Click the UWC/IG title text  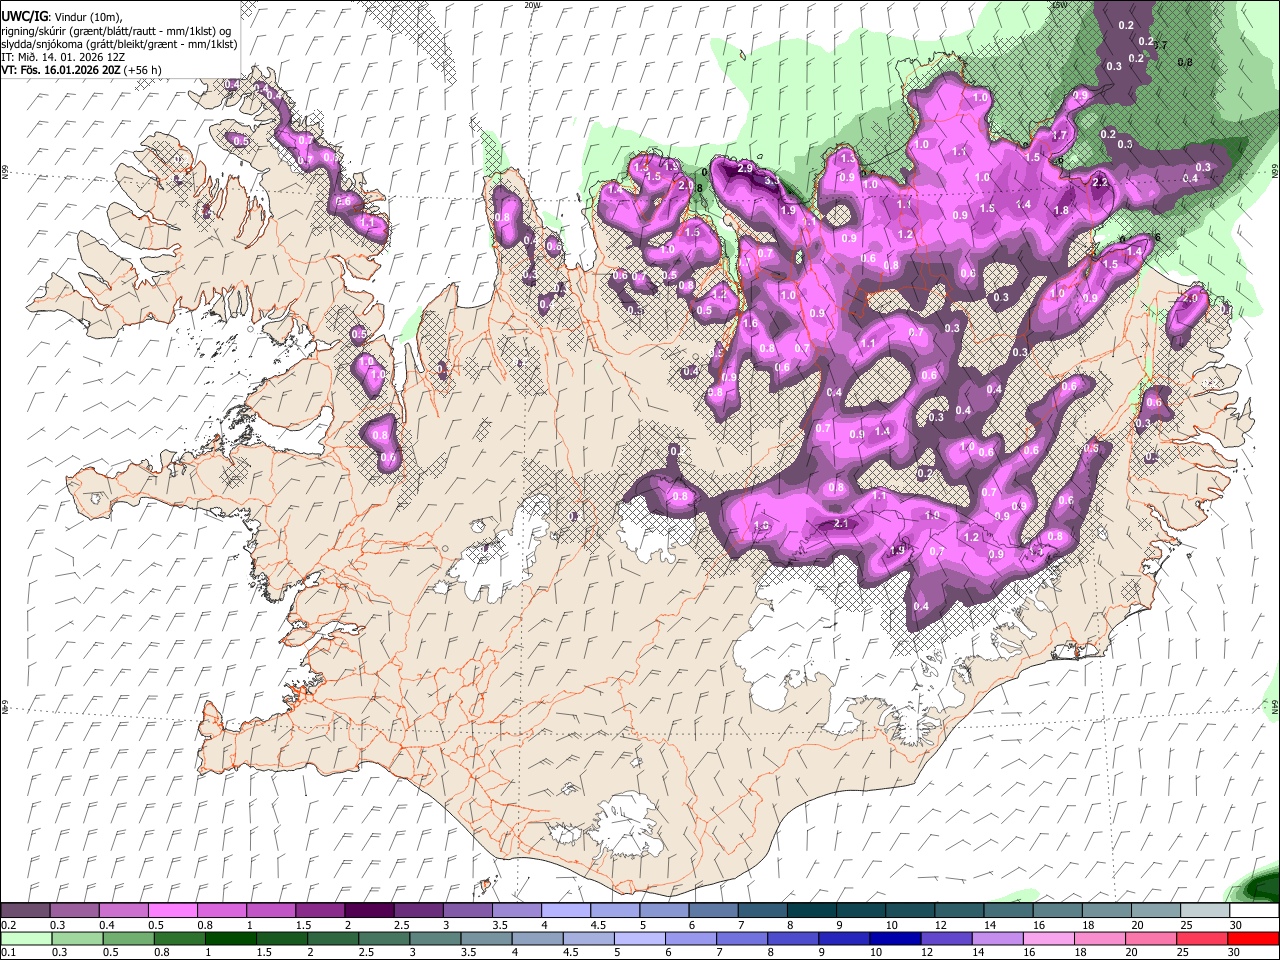click(x=24, y=16)
